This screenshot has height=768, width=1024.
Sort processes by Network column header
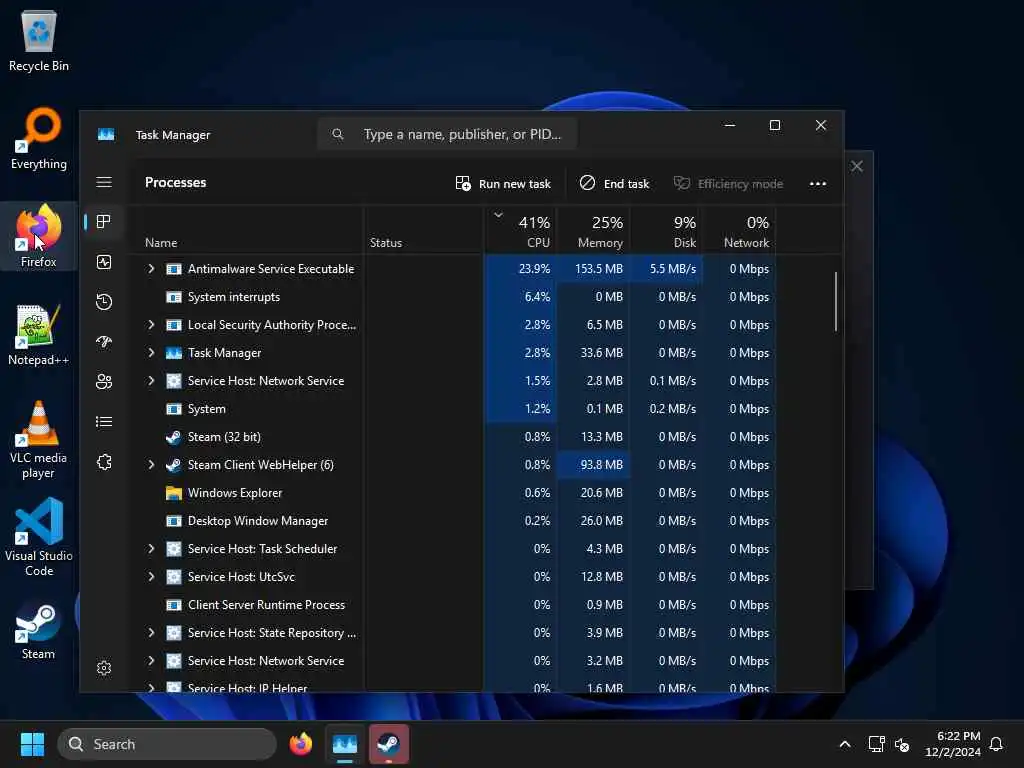click(740, 231)
